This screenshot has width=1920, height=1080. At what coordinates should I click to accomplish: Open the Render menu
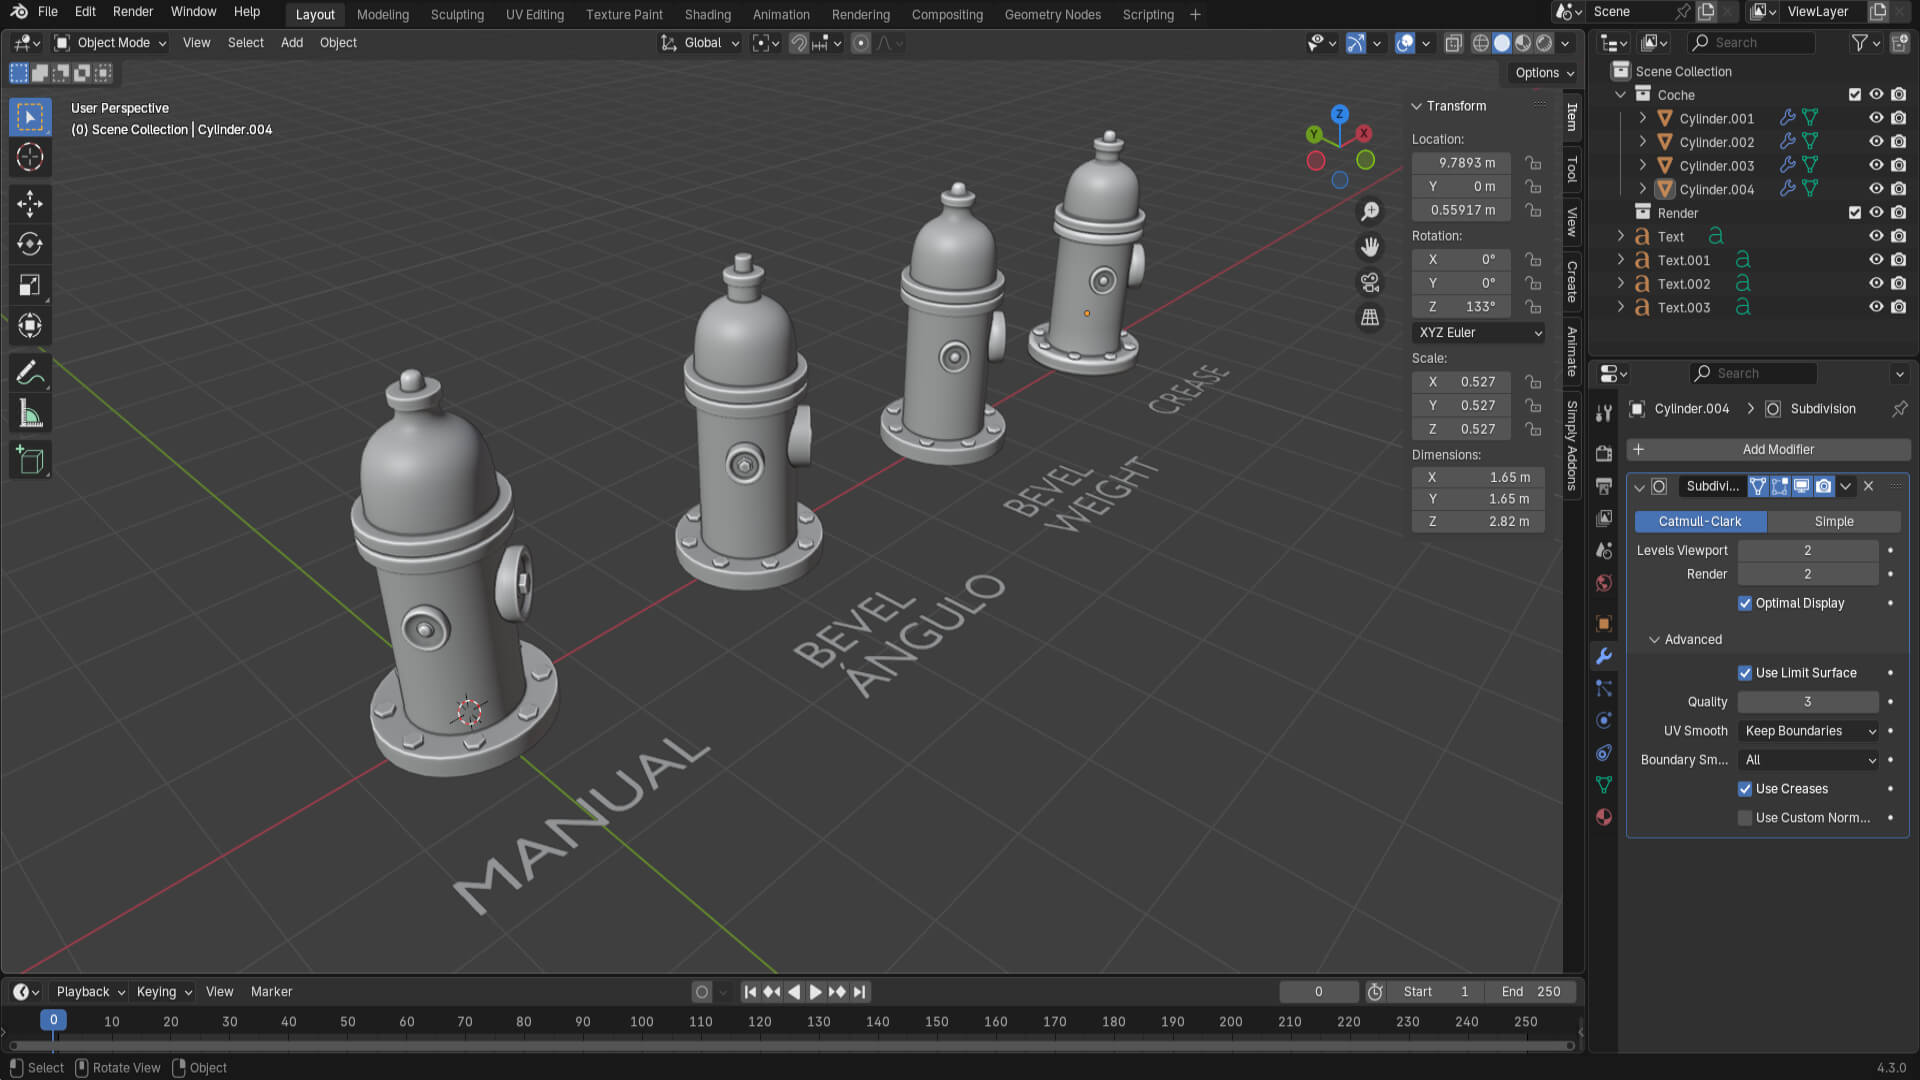point(133,12)
